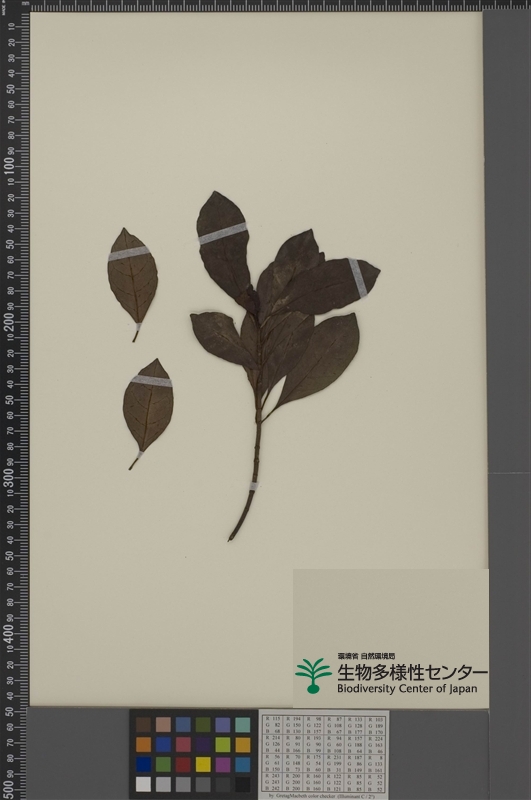Click the green tree logo icon

[313, 676]
